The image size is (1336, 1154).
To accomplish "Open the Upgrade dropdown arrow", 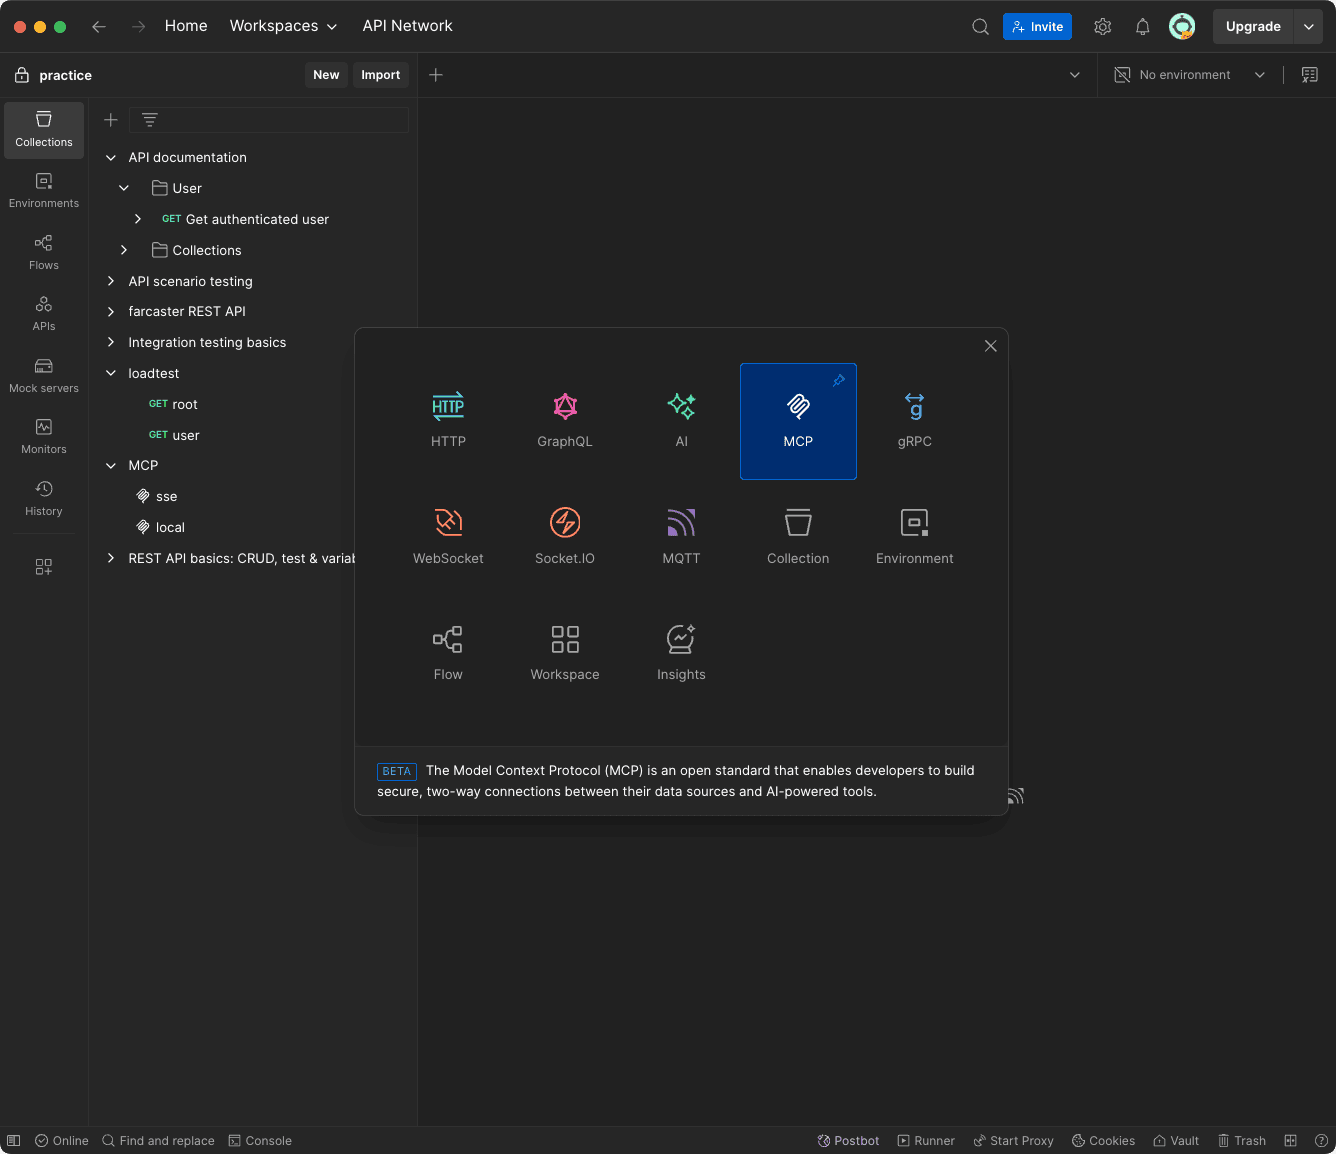I will [x=1308, y=27].
